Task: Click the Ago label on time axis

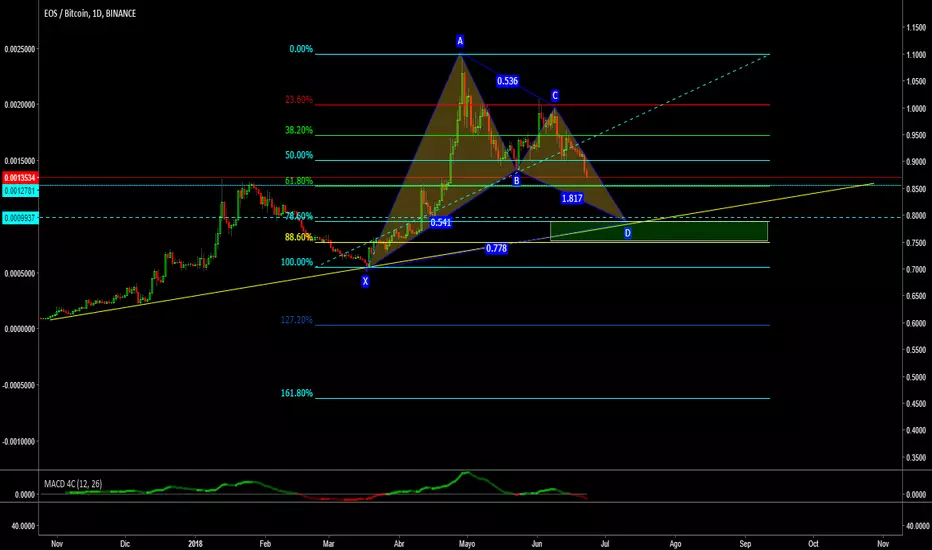Action: [675, 543]
